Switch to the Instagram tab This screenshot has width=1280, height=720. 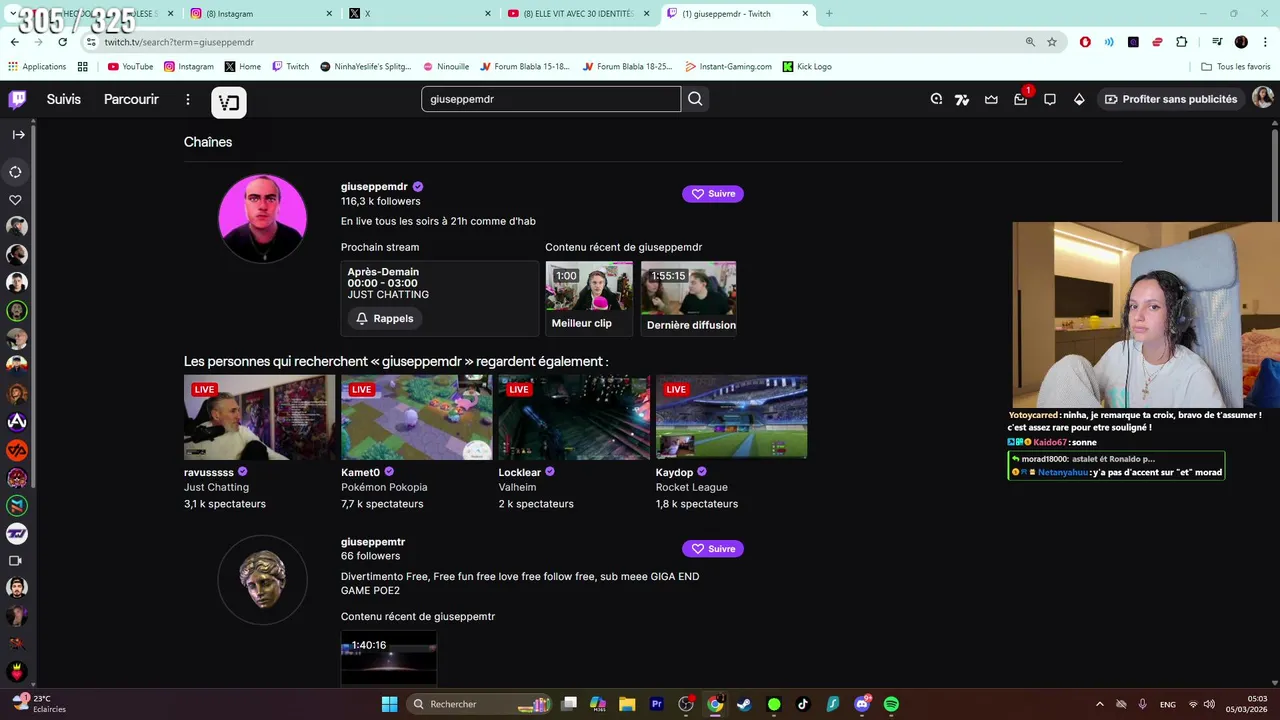(259, 13)
